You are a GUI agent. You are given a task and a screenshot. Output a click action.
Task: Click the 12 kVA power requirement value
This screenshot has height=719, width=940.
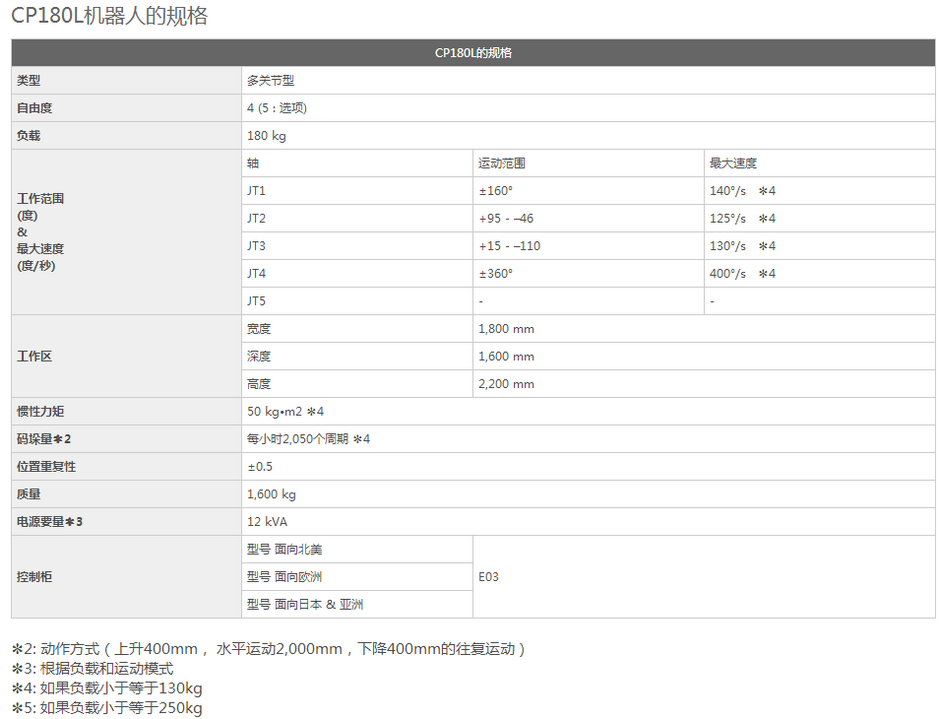[267, 521]
